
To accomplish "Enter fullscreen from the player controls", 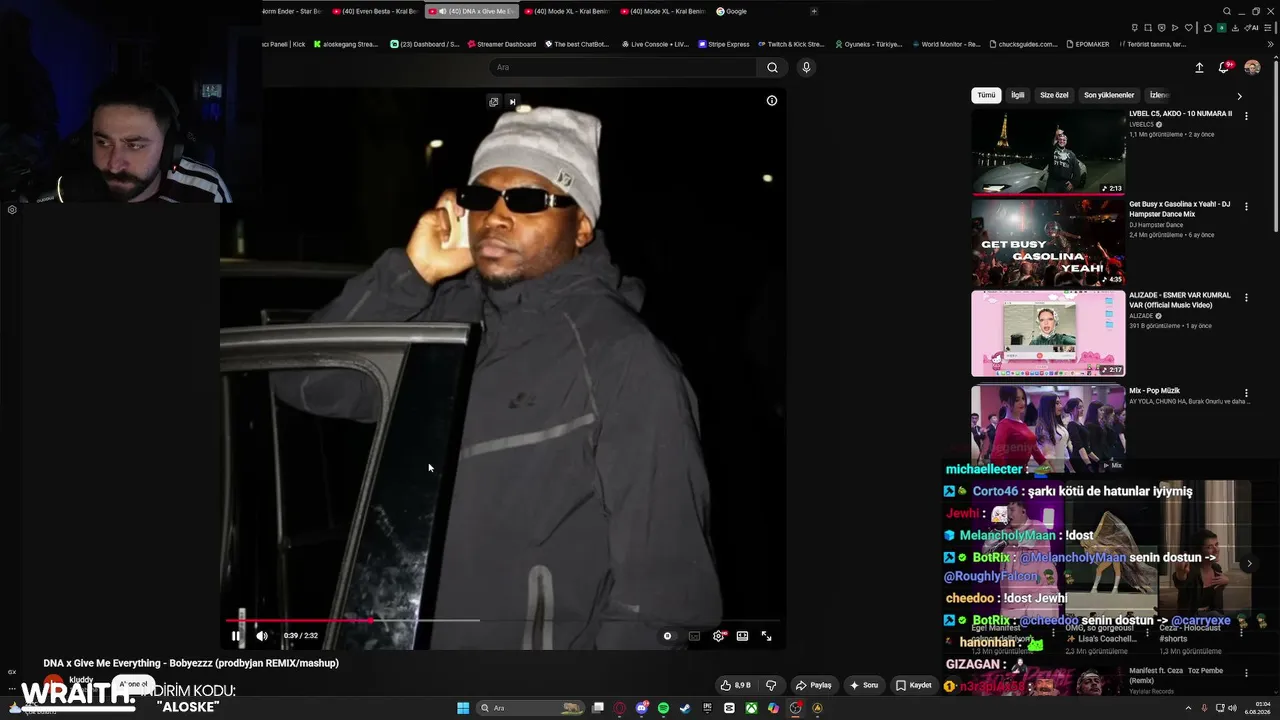I will coord(767,636).
